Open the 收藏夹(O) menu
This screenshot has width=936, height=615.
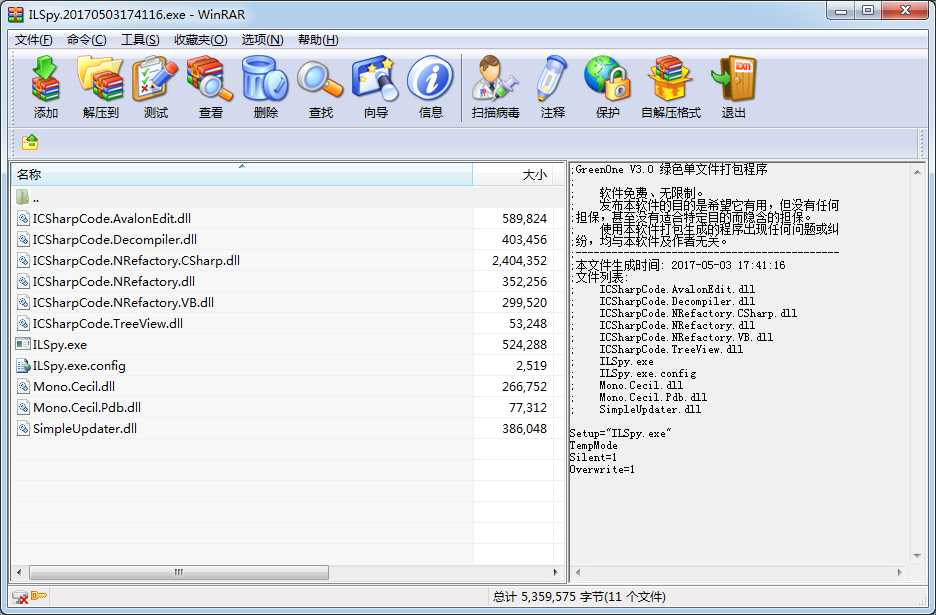[x=201, y=40]
